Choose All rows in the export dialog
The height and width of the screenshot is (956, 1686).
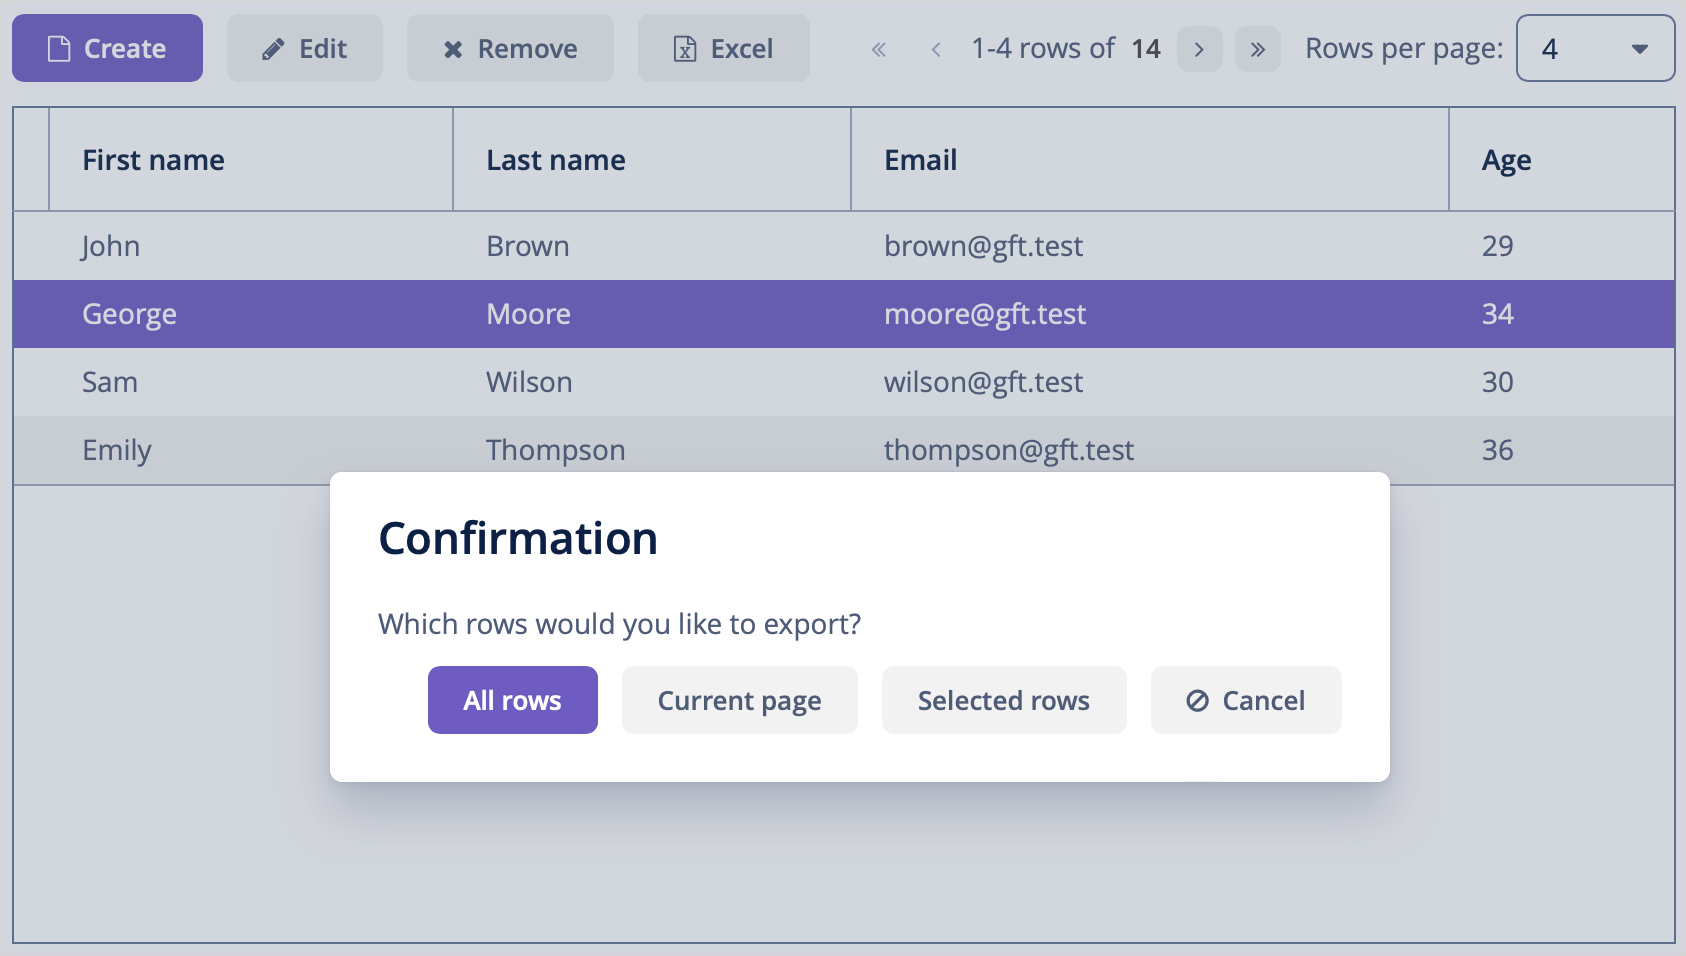(513, 700)
